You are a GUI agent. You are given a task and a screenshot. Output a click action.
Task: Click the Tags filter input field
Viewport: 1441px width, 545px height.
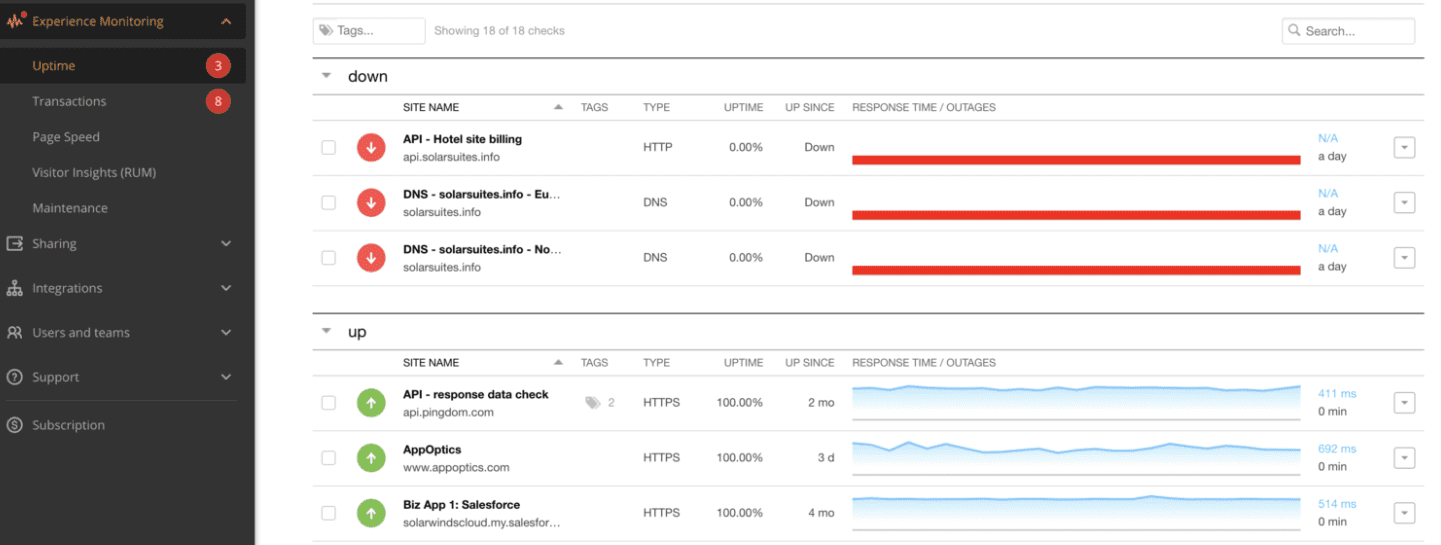pos(369,31)
